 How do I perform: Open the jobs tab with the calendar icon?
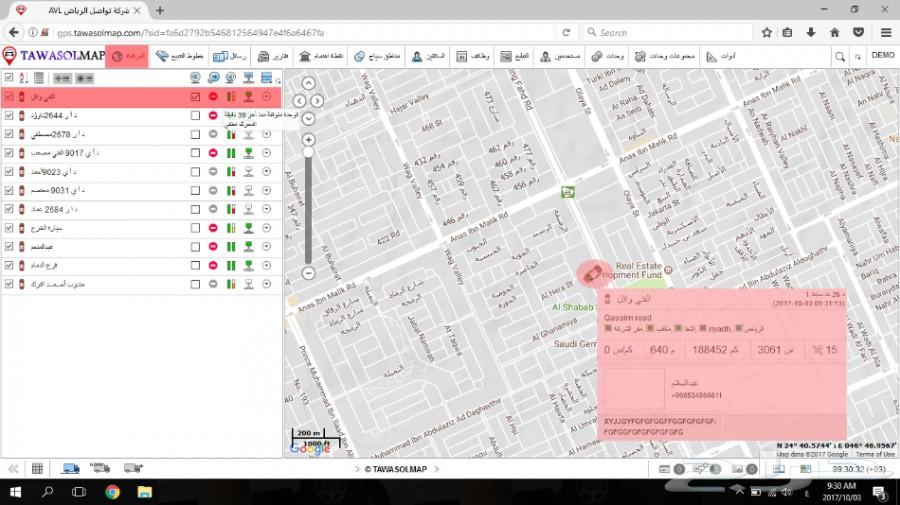pyautogui.click(x=472, y=56)
